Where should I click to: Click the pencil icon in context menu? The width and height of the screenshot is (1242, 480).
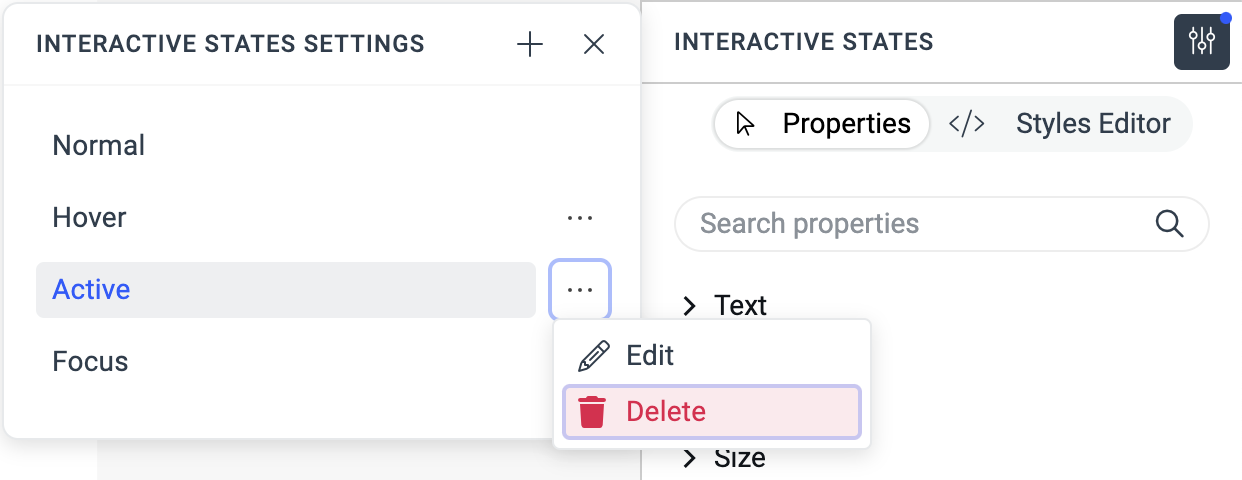click(593, 355)
